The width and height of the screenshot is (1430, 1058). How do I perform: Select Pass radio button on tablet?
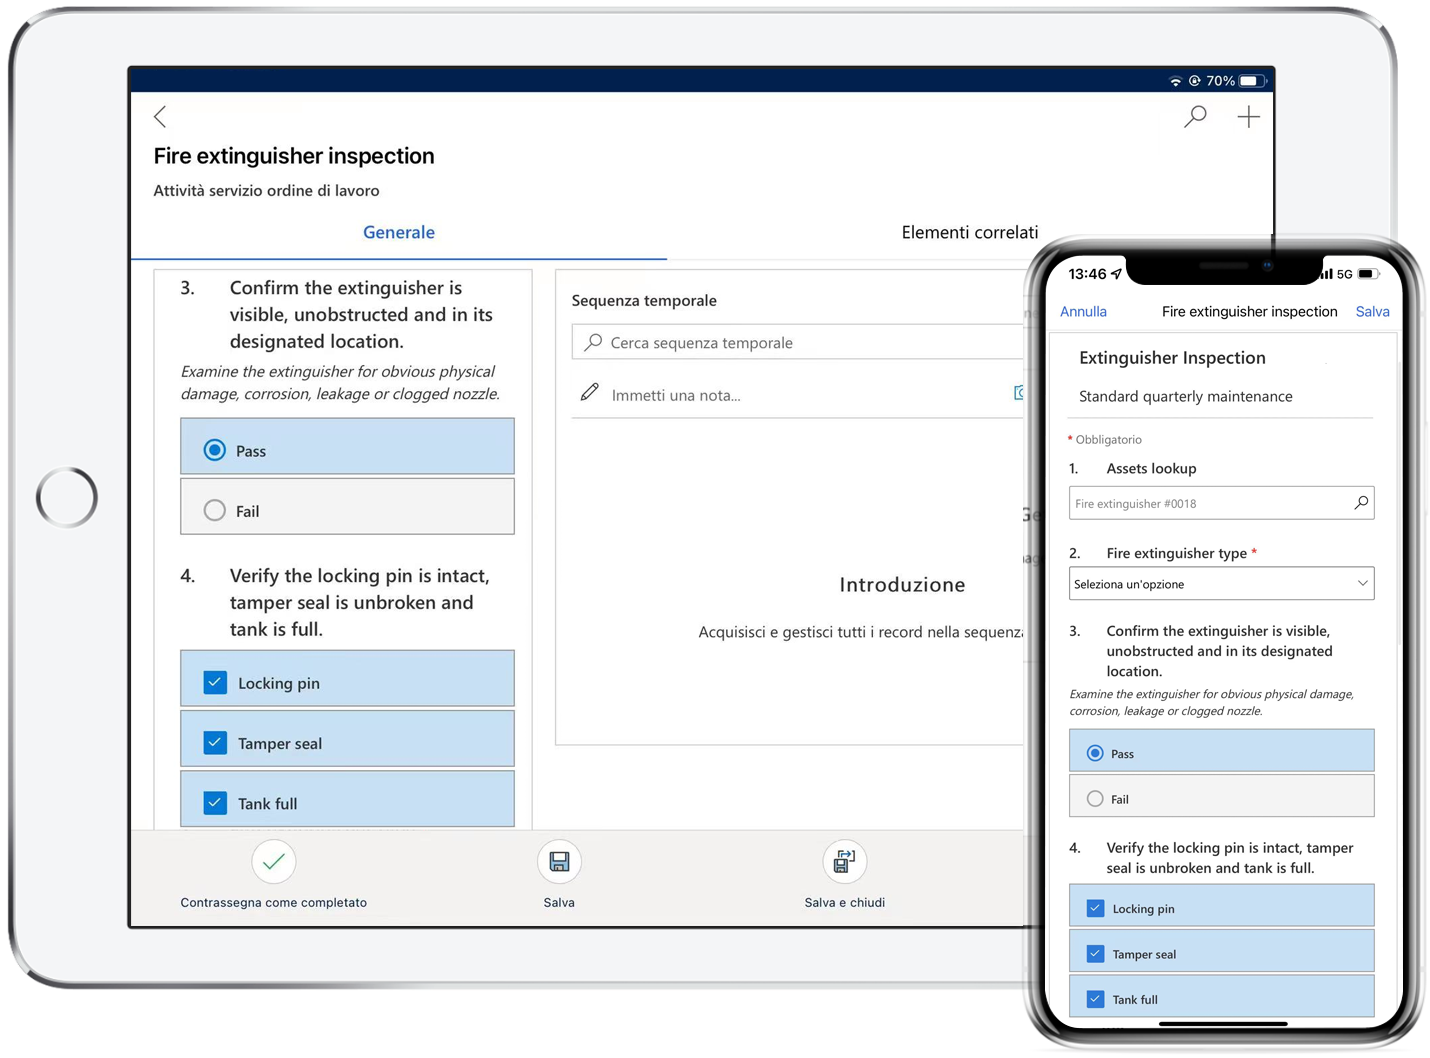(x=214, y=450)
